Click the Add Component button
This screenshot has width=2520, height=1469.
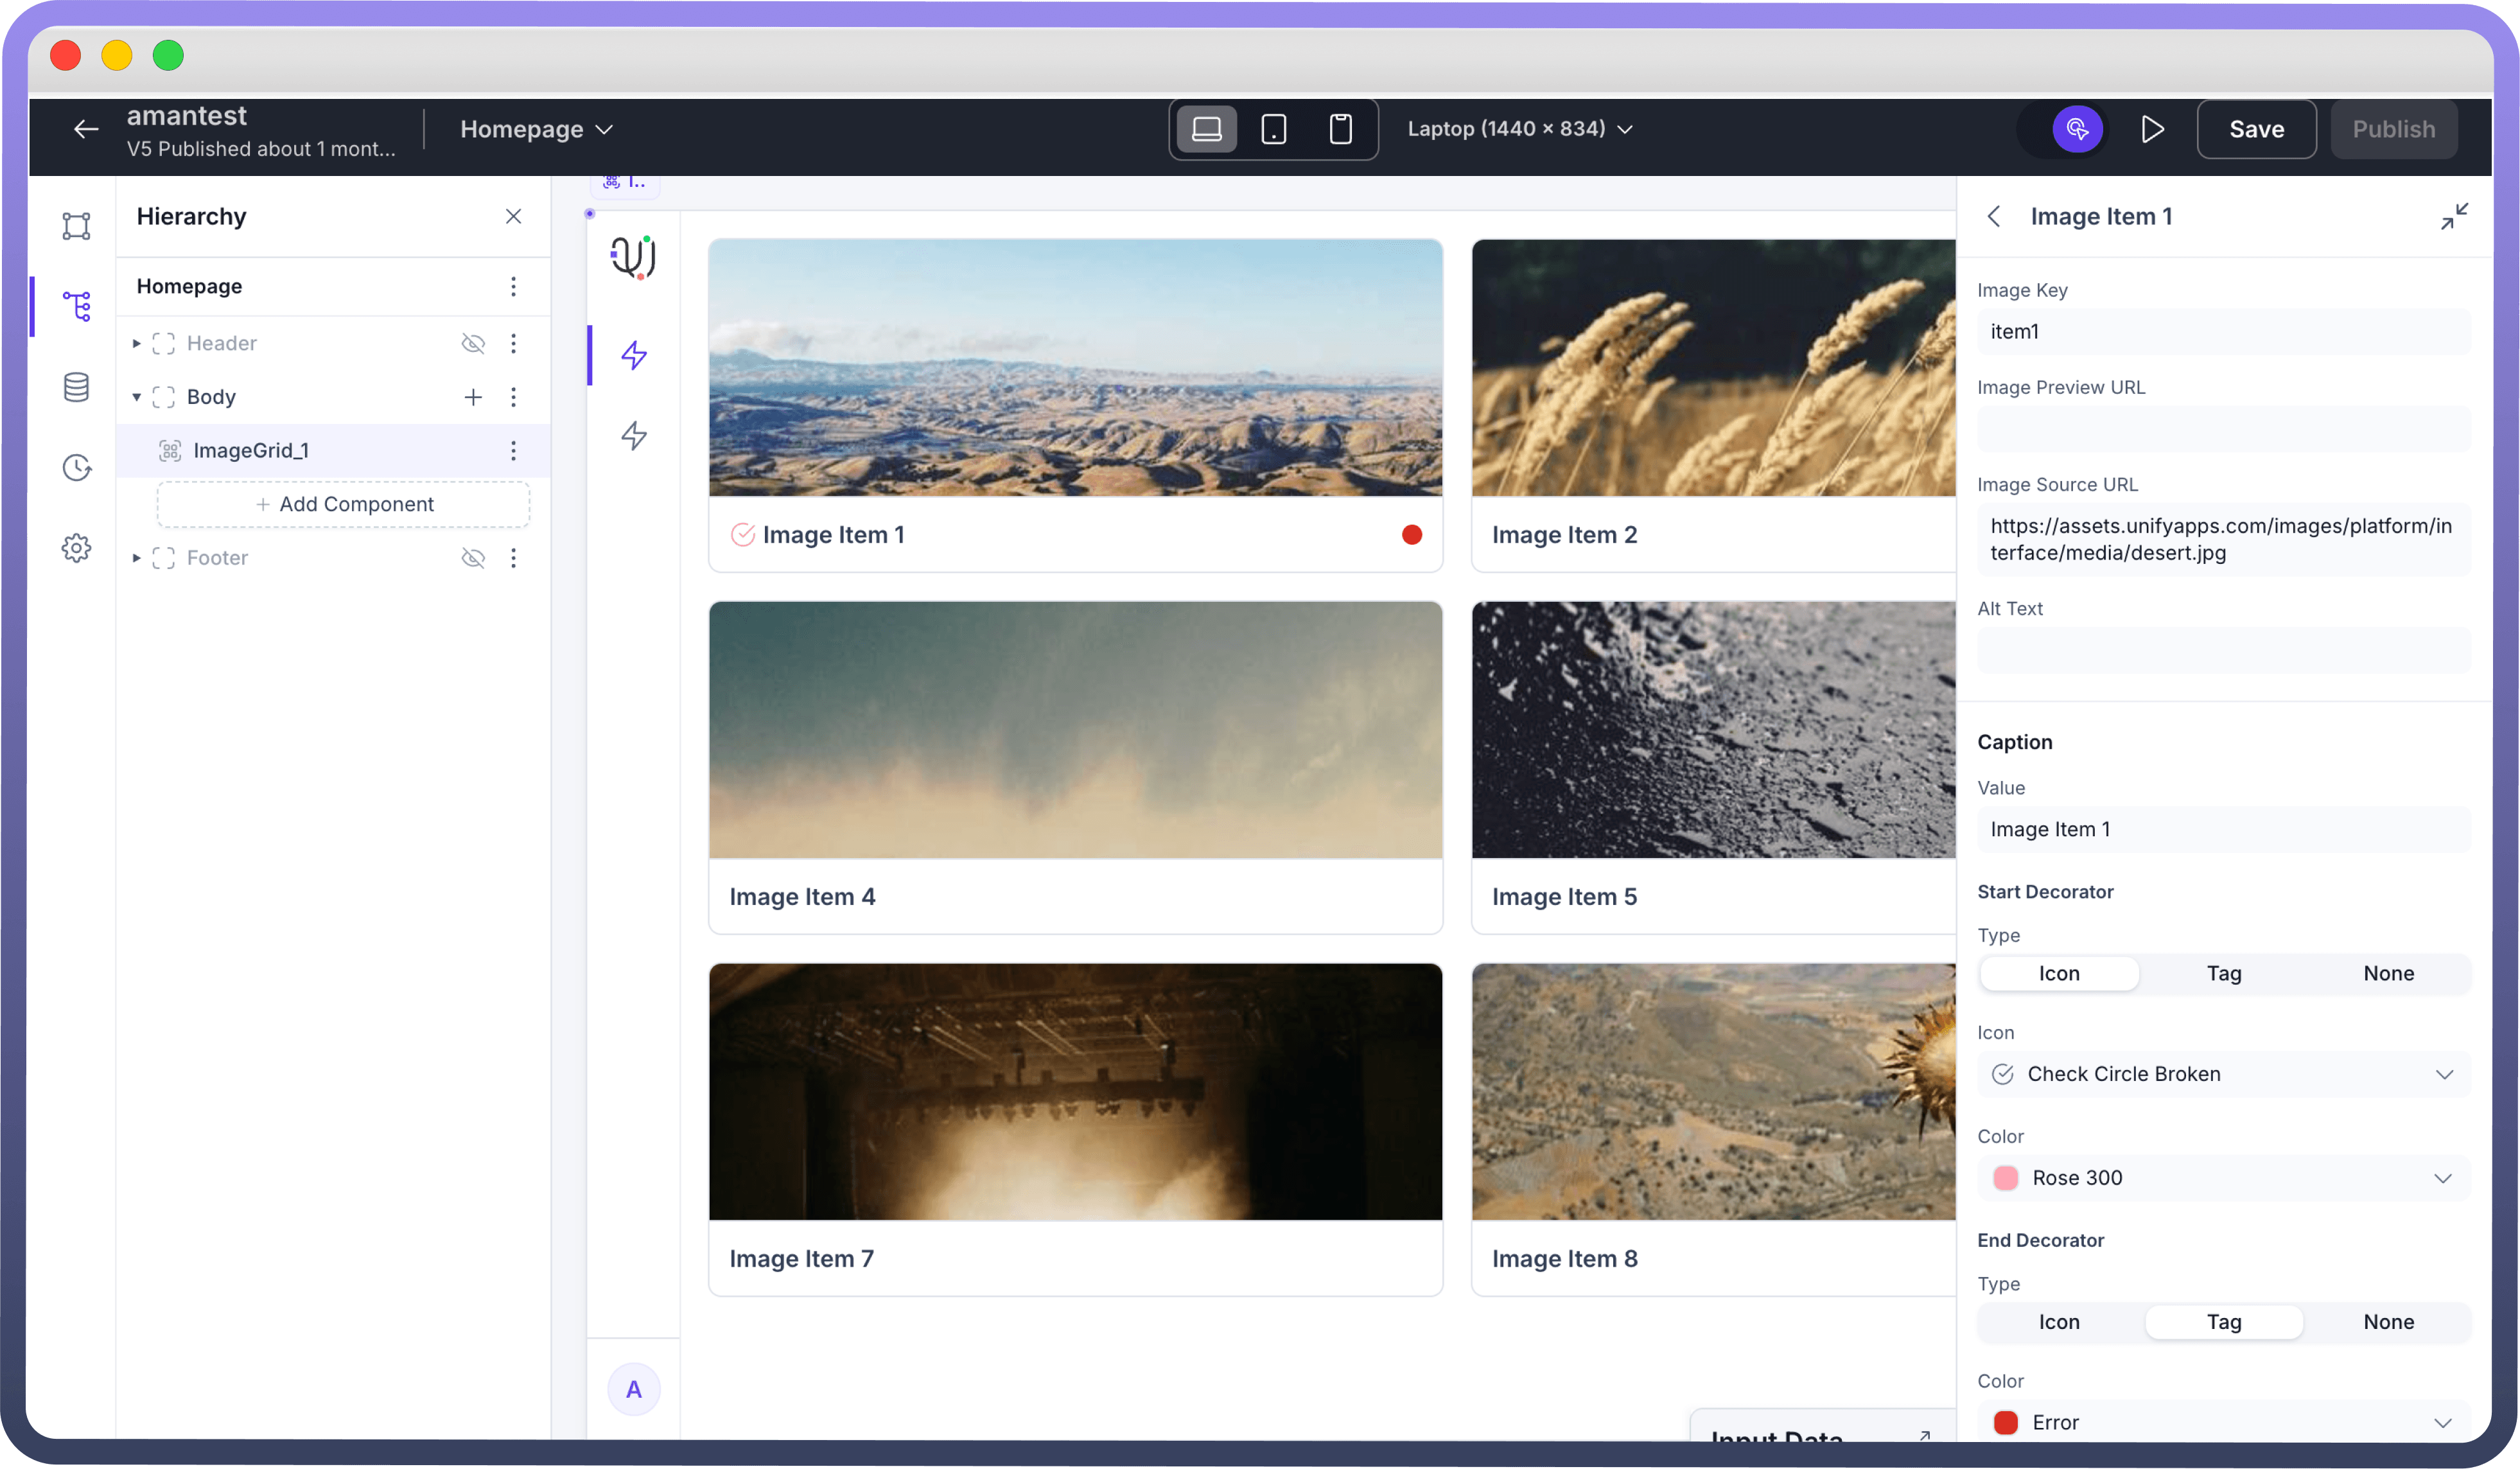(x=343, y=504)
